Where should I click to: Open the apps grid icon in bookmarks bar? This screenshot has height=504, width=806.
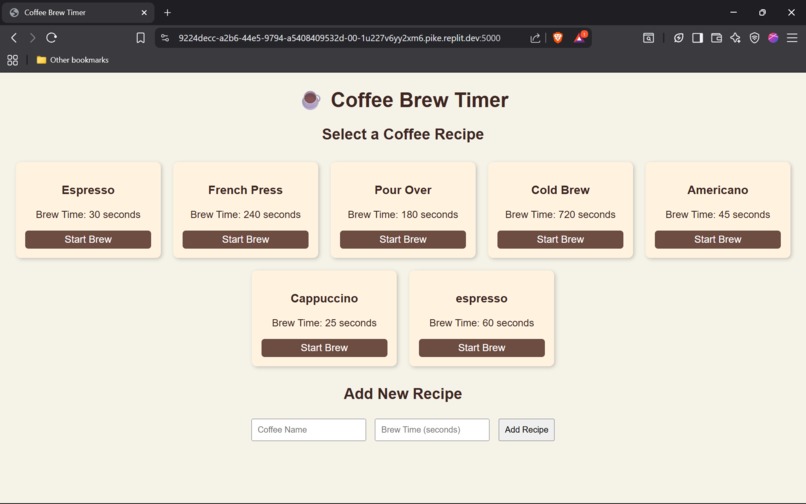click(12, 60)
